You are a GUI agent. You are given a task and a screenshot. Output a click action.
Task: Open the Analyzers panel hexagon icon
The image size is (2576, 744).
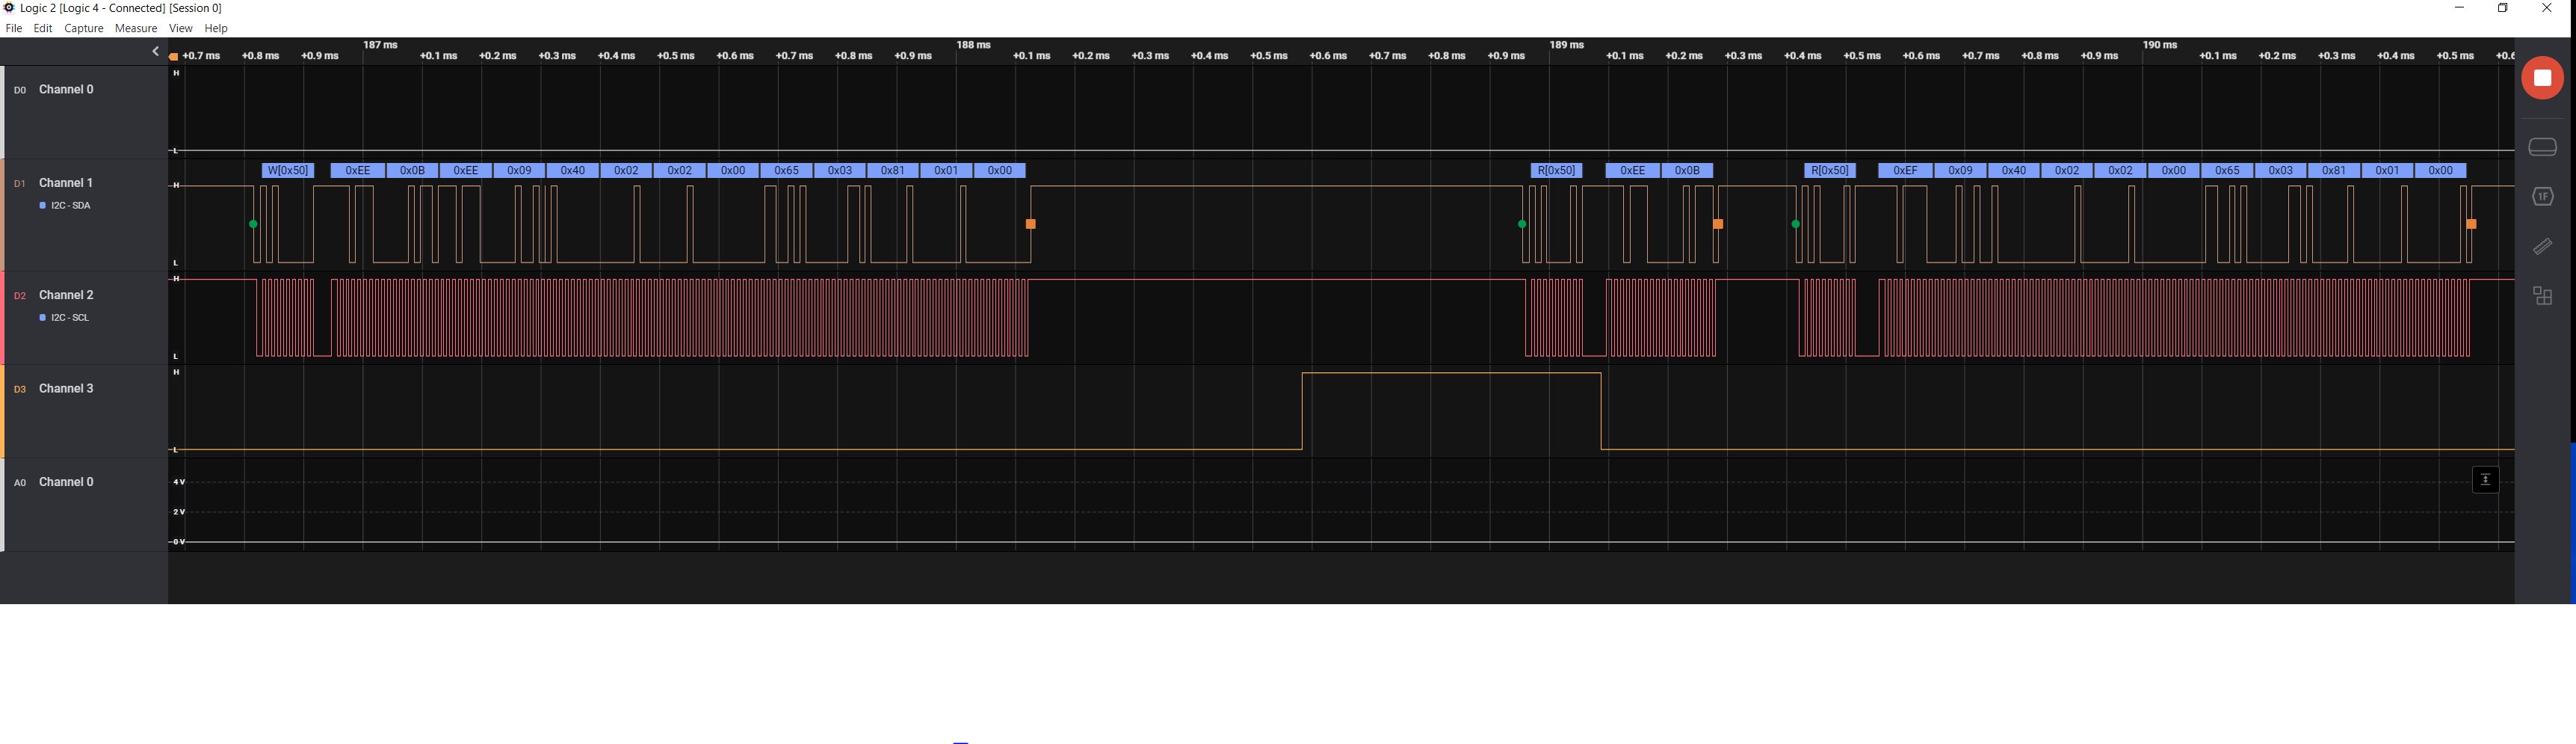[2542, 197]
